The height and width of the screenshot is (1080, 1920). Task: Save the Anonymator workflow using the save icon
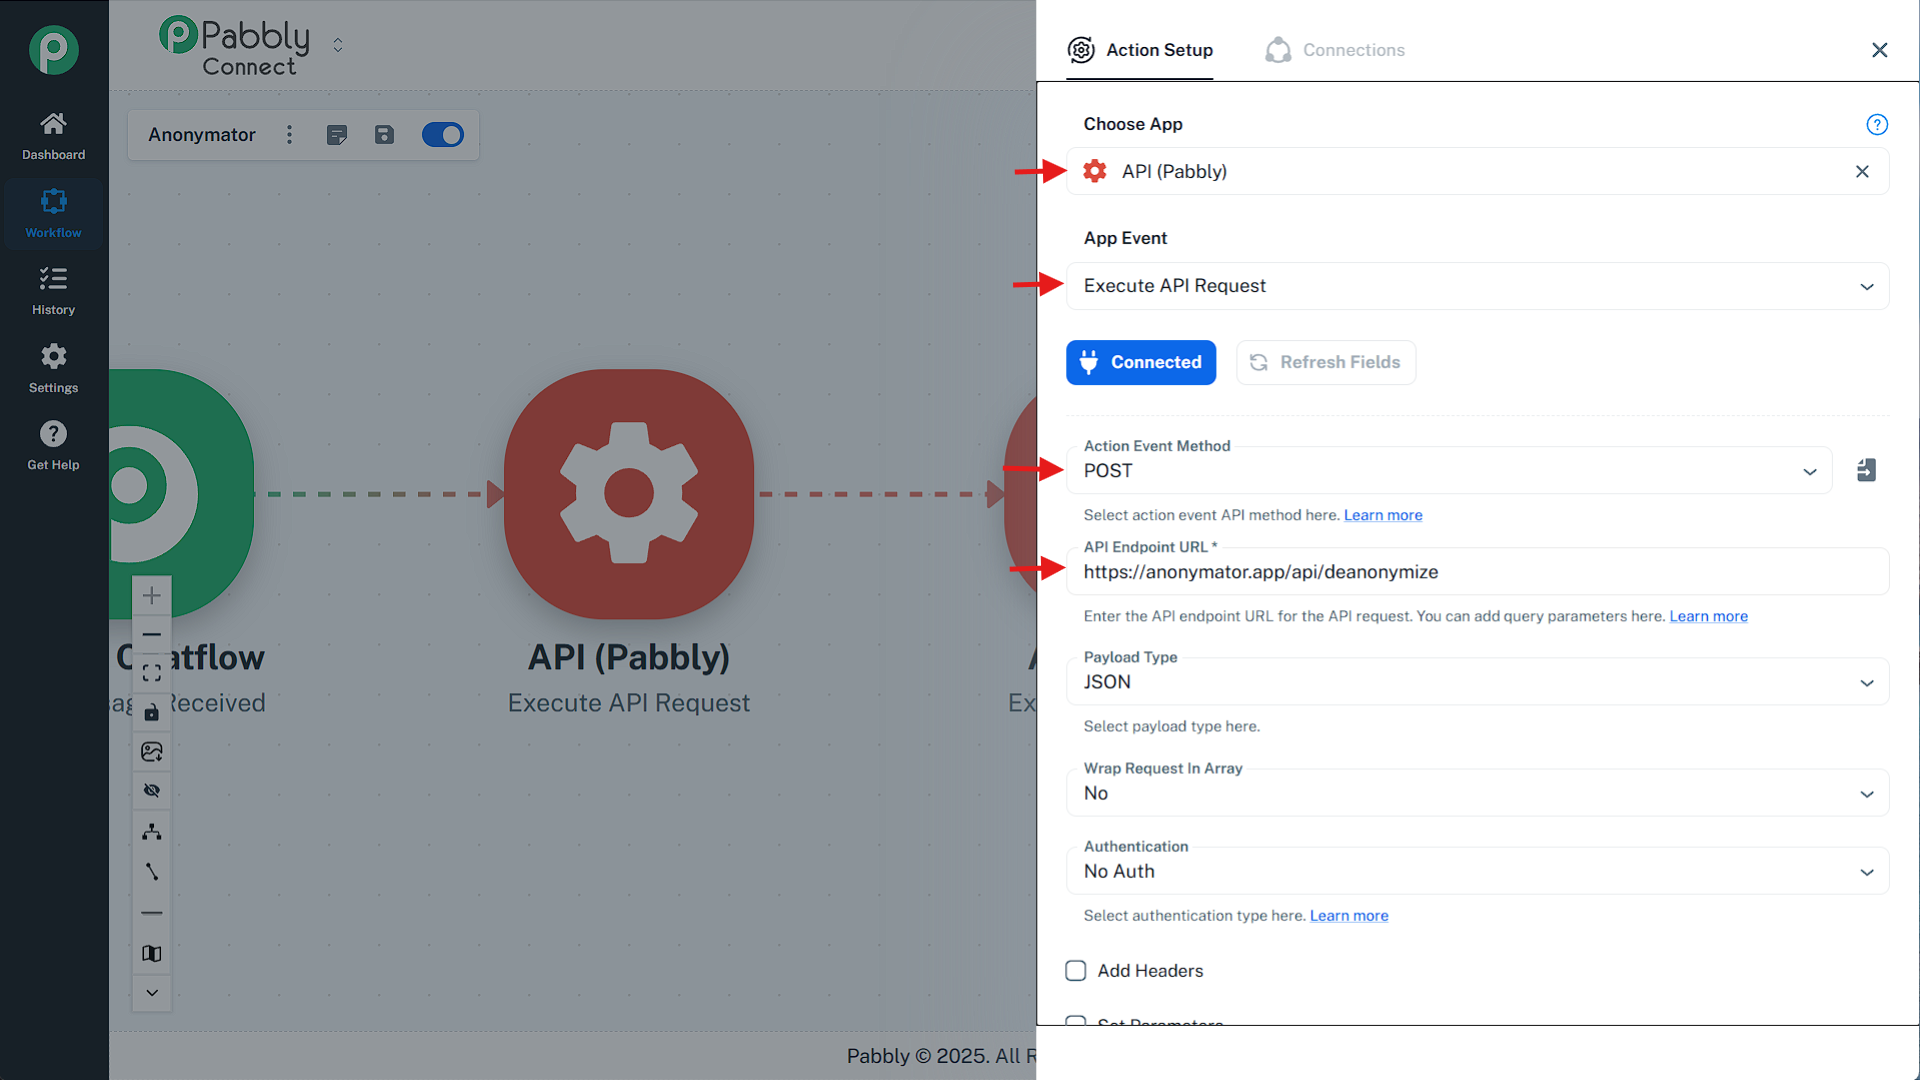click(384, 134)
